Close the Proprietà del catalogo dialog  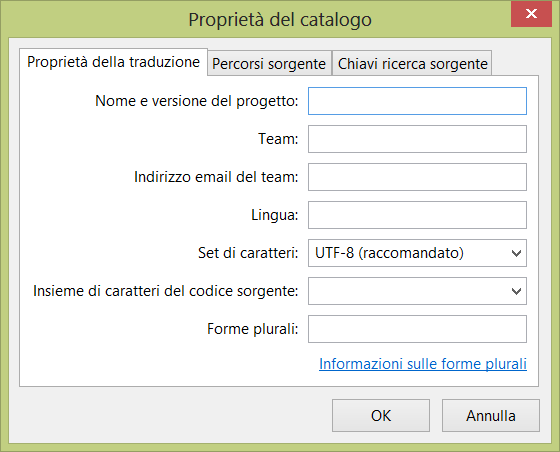[x=531, y=14]
